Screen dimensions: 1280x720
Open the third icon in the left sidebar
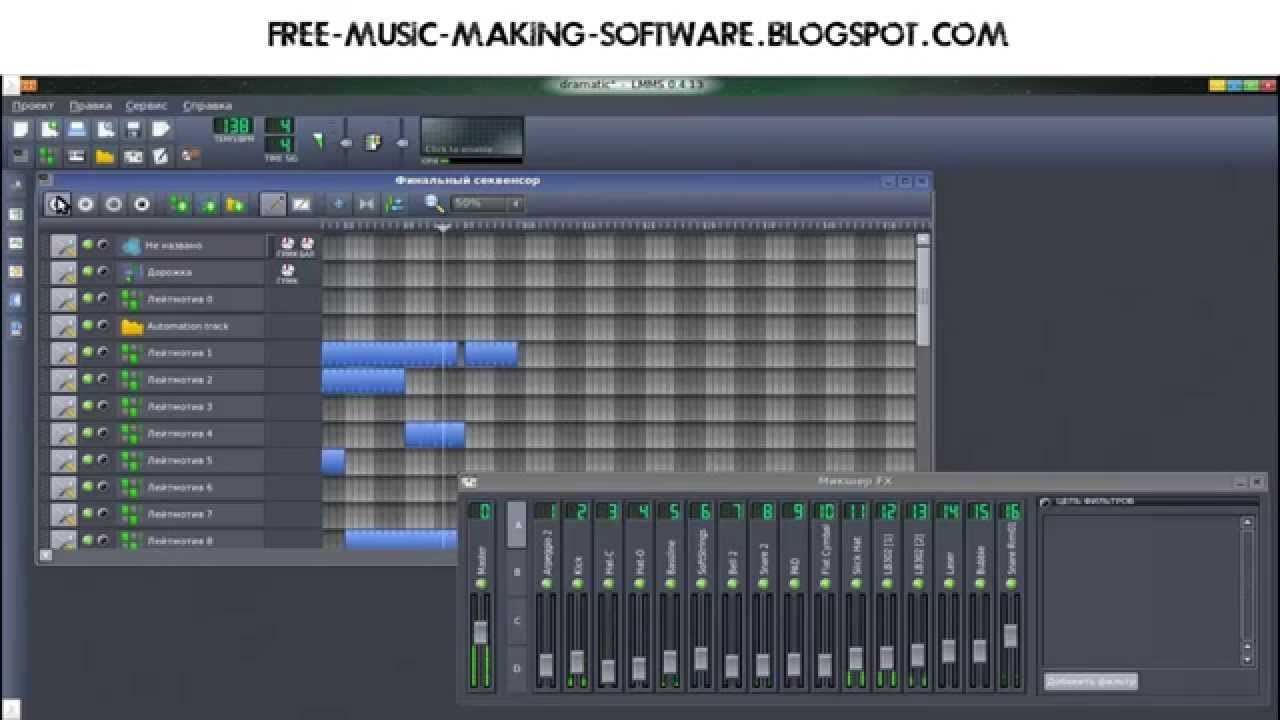click(16, 242)
